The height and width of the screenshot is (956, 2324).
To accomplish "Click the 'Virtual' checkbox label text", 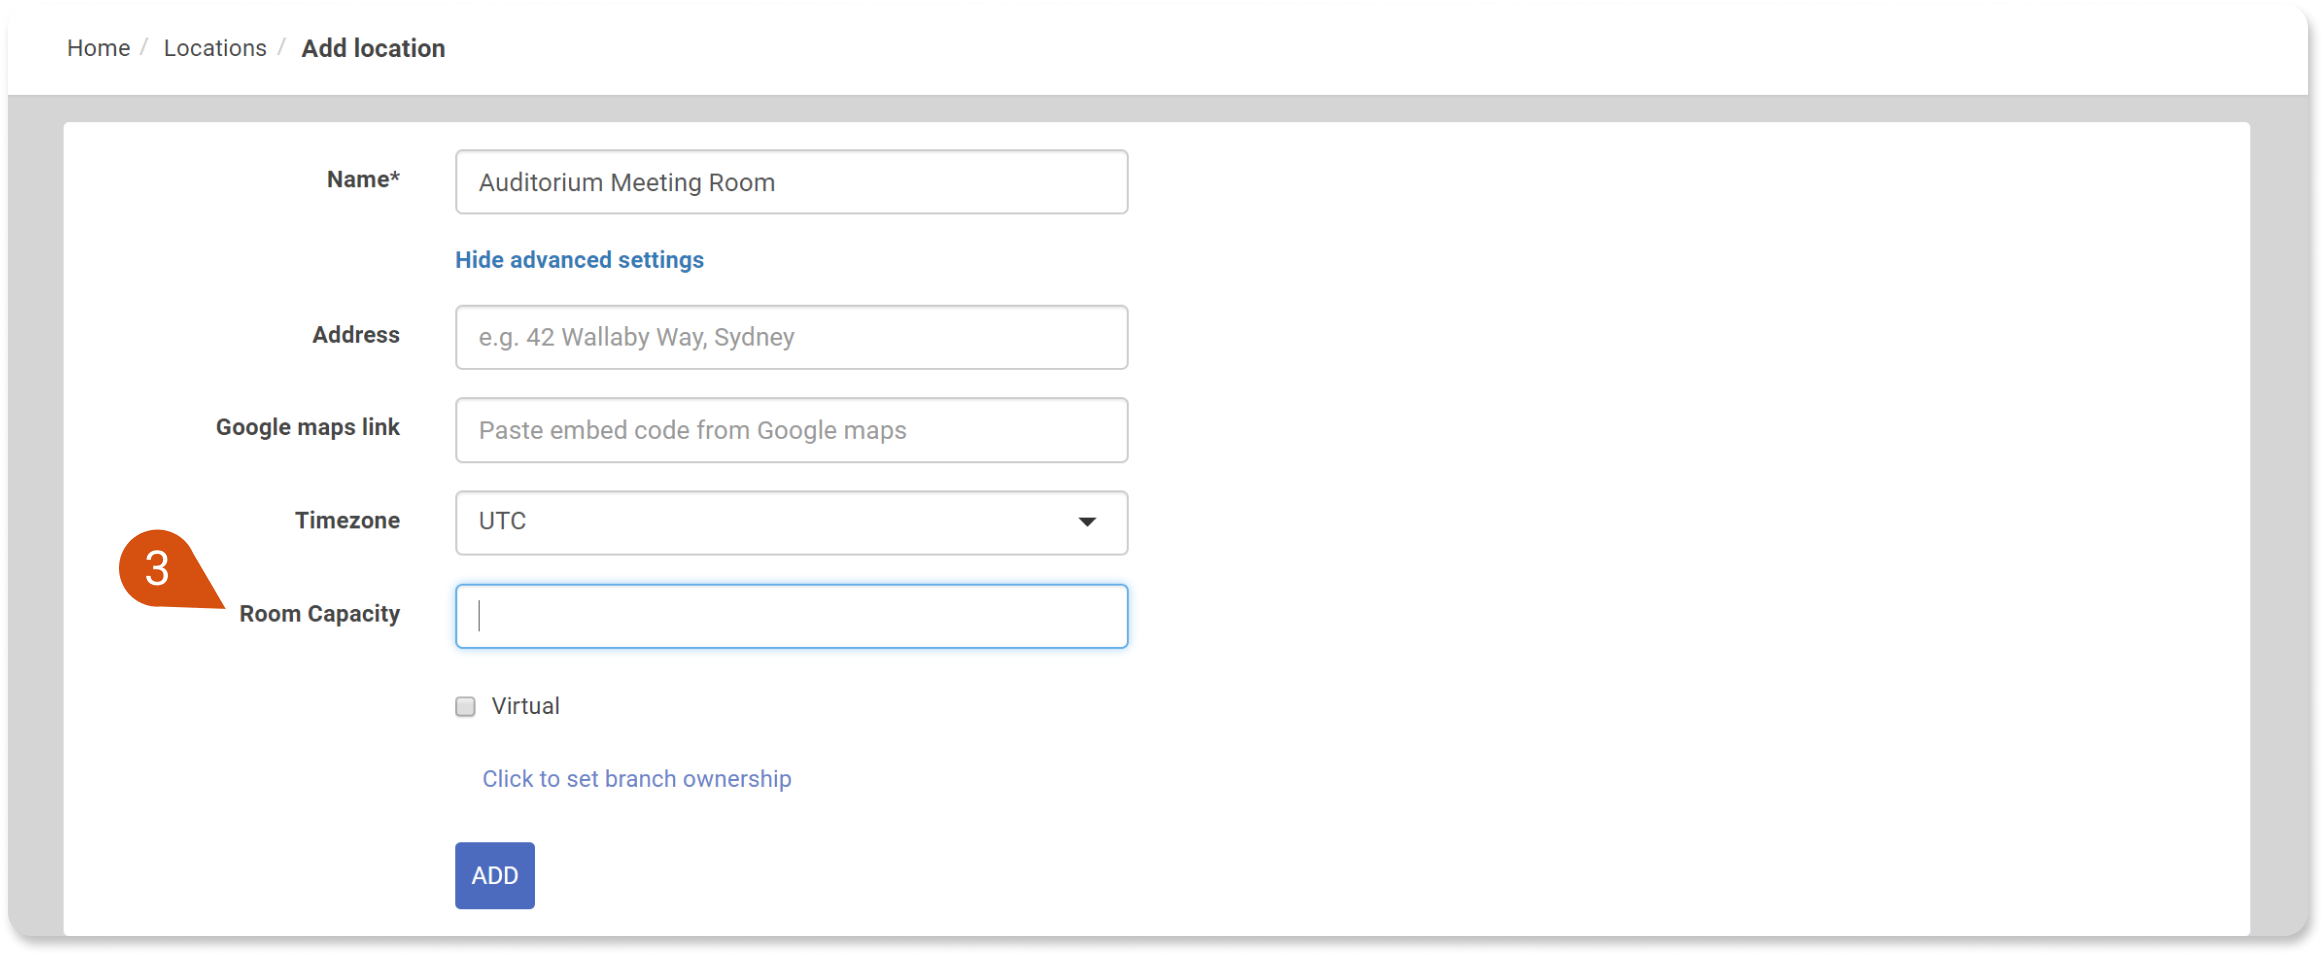I will pyautogui.click(x=525, y=706).
